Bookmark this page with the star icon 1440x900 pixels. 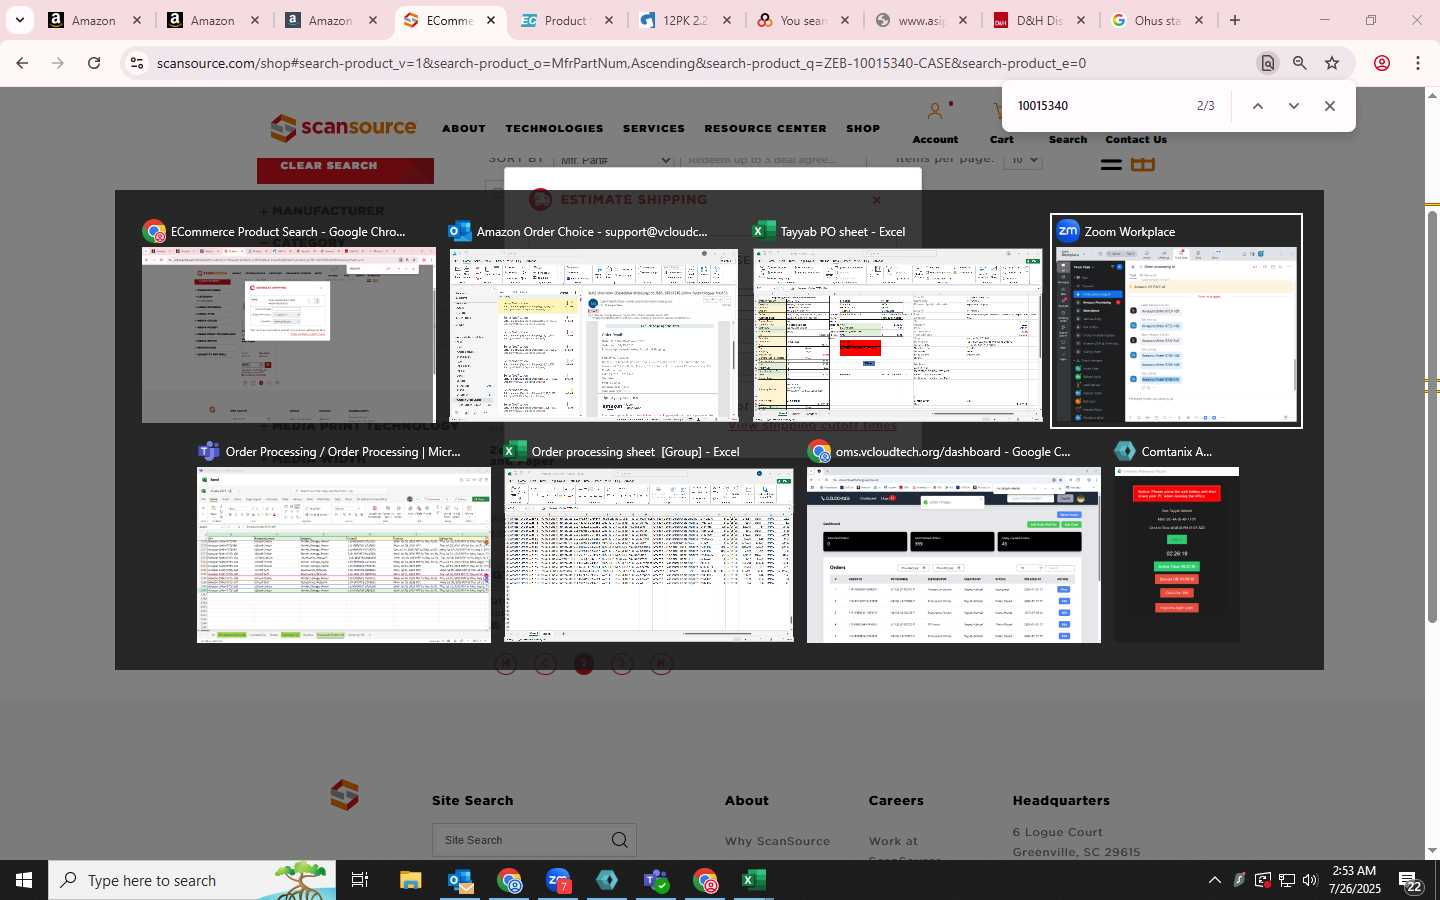pyautogui.click(x=1332, y=63)
